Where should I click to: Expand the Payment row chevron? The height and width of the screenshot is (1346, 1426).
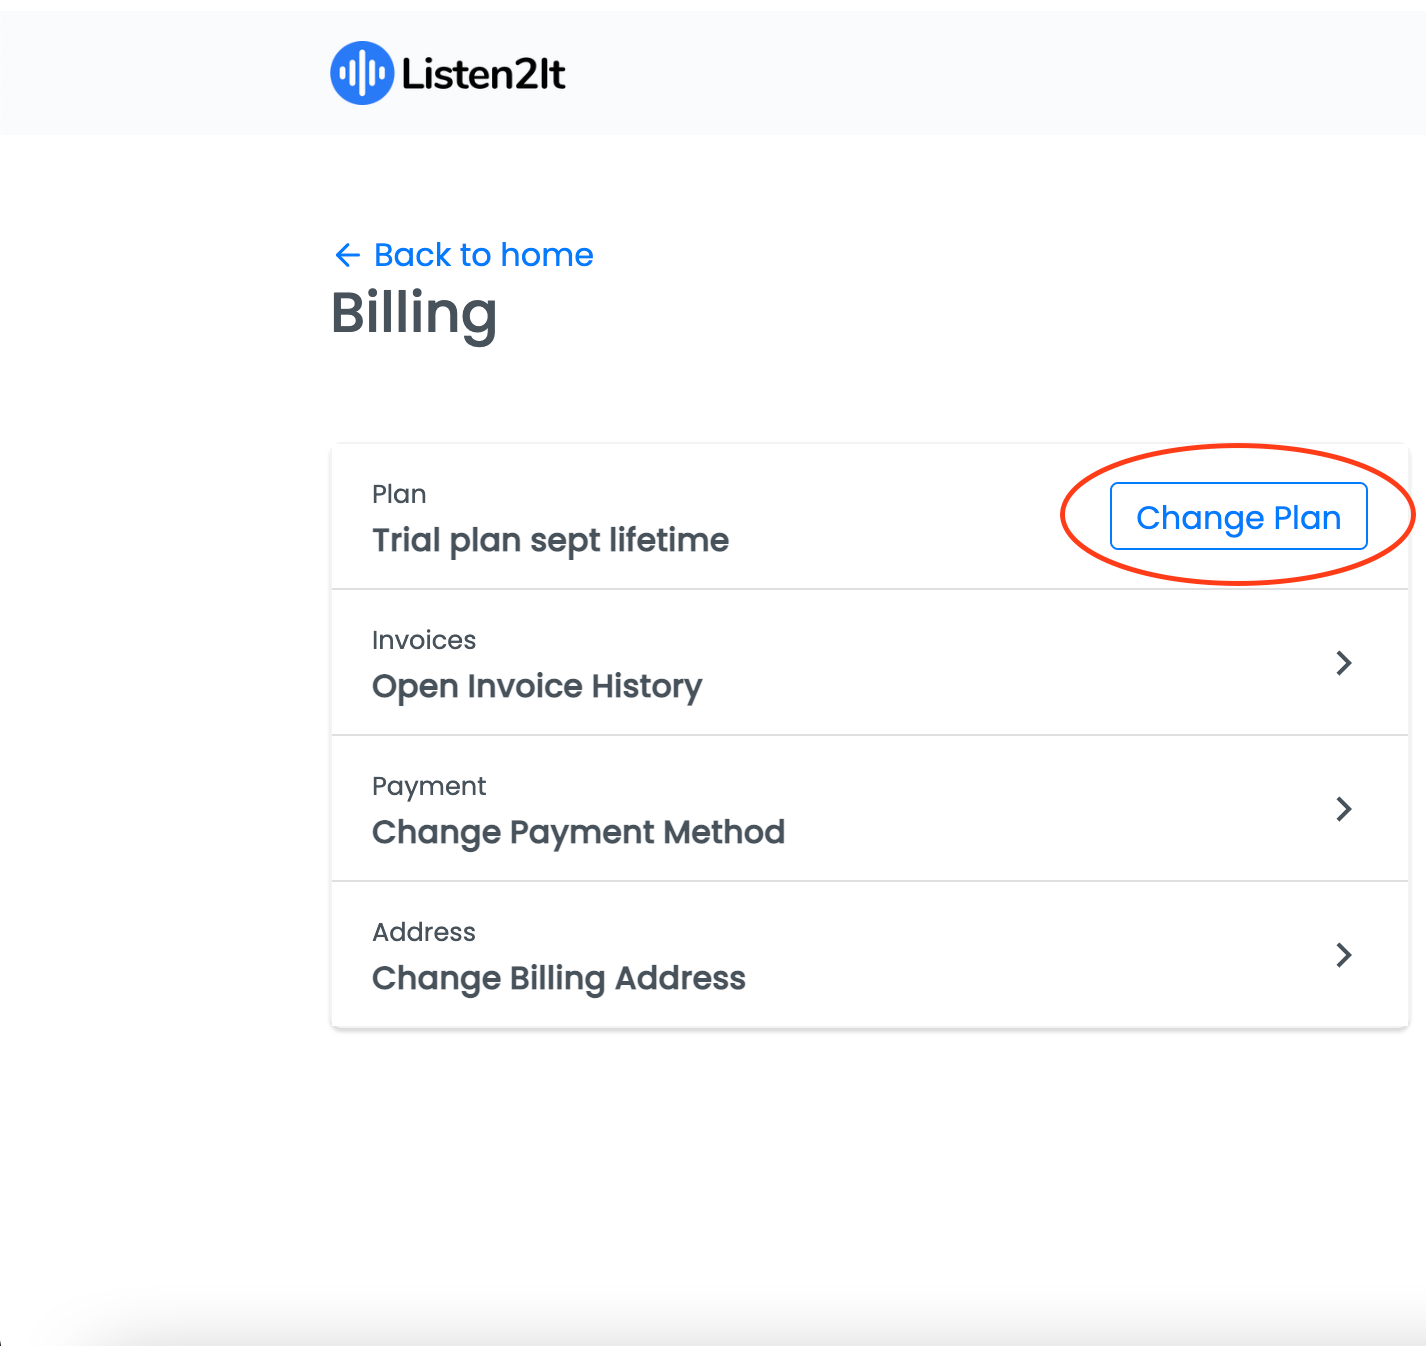[1344, 809]
